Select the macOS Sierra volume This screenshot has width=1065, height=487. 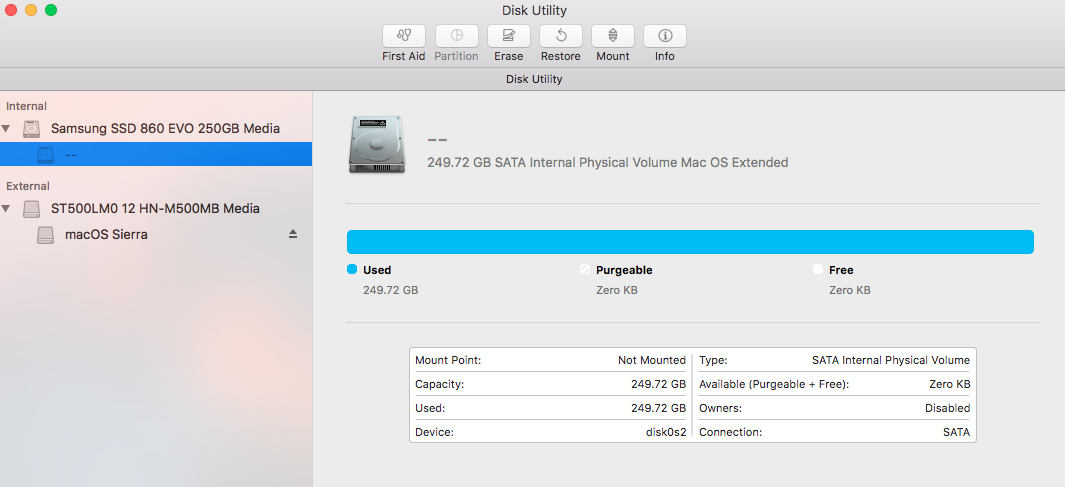(106, 234)
